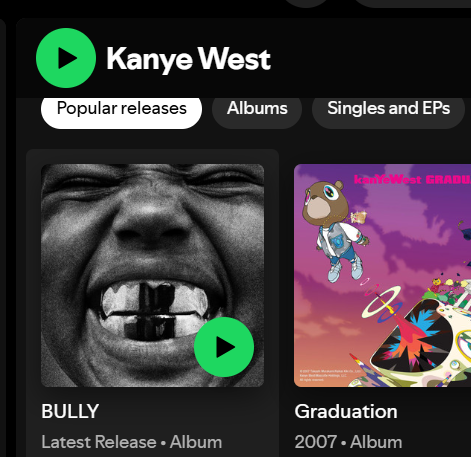Click the pink kanYeWest text on Graduation cover
Screen dimensions: 471x457
click(x=388, y=180)
